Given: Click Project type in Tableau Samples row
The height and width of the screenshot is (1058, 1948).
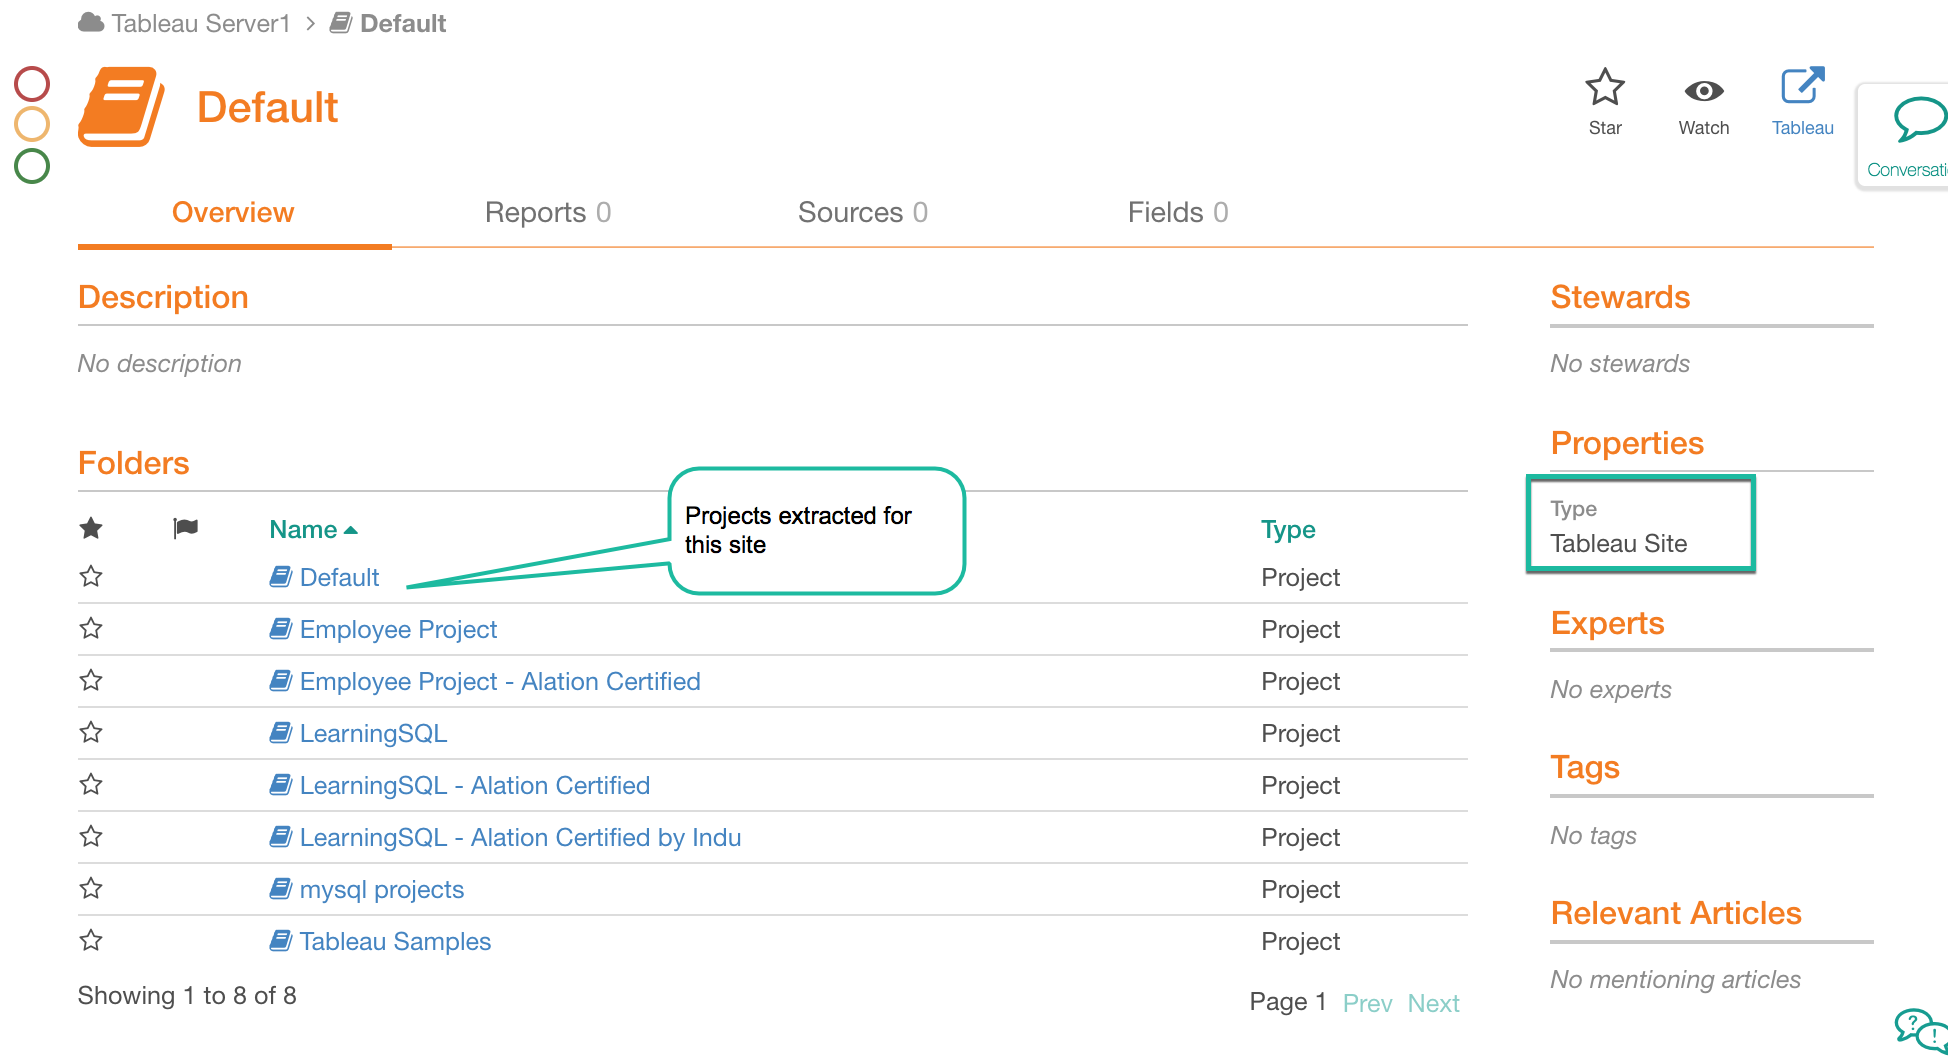Looking at the screenshot, I should click(1300, 941).
